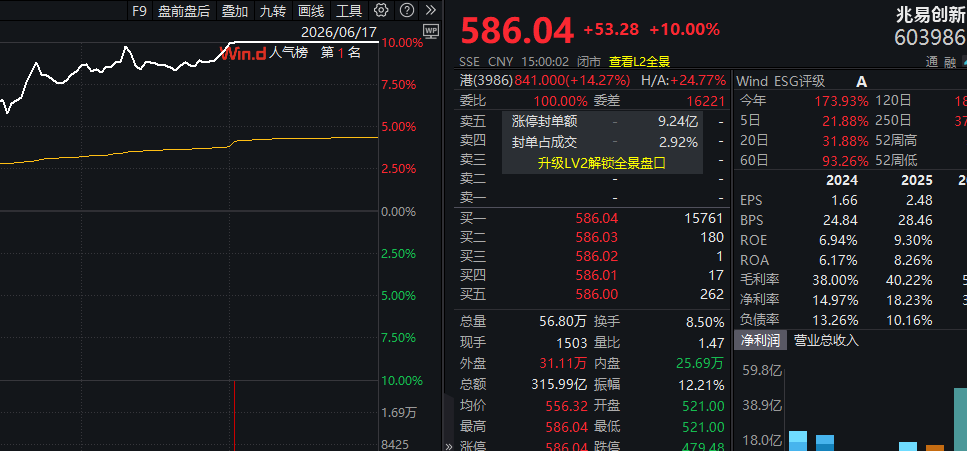Click the 总额 value 315.99亿
The width and height of the screenshot is (967, 451).
click(559, 384)
